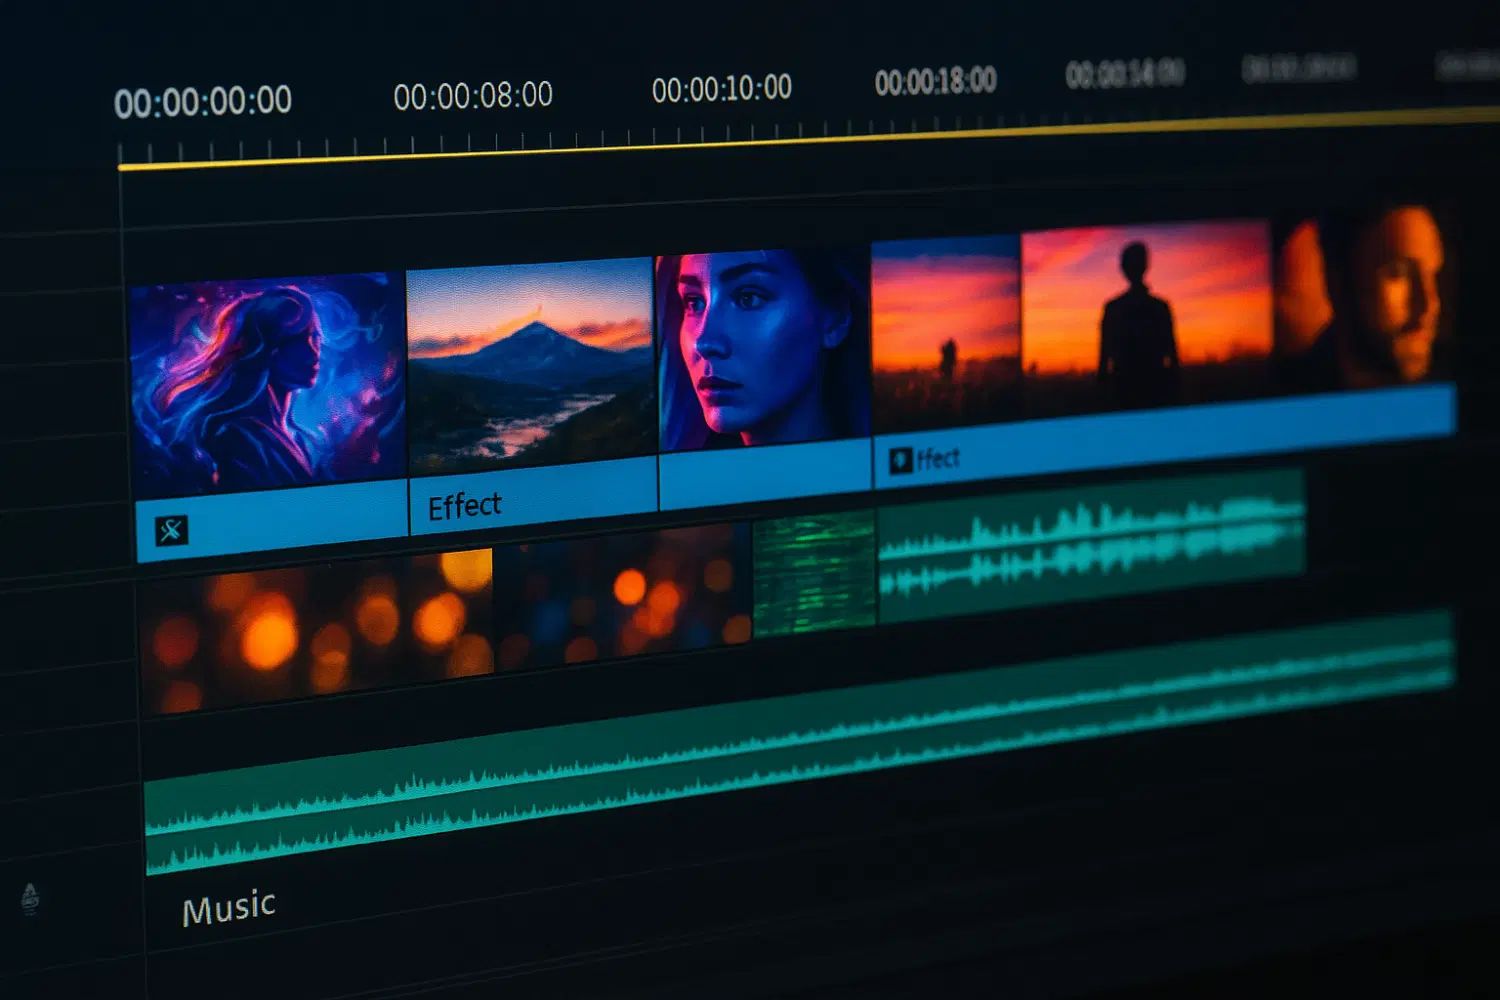Select the silhouetted man sunset thumbnail
This screenshot has width=1500, height=1000.
(x=1146, y=317)
